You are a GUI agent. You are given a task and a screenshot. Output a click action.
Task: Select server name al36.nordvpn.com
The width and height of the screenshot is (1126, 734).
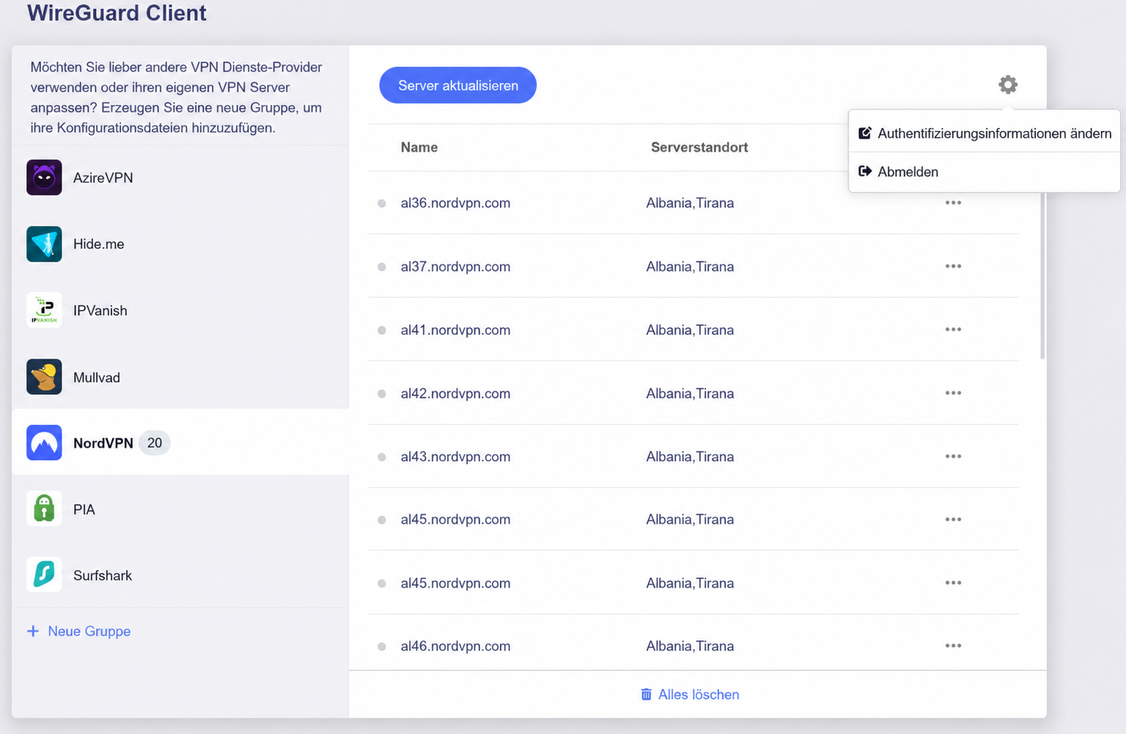[x=455, y=203]
